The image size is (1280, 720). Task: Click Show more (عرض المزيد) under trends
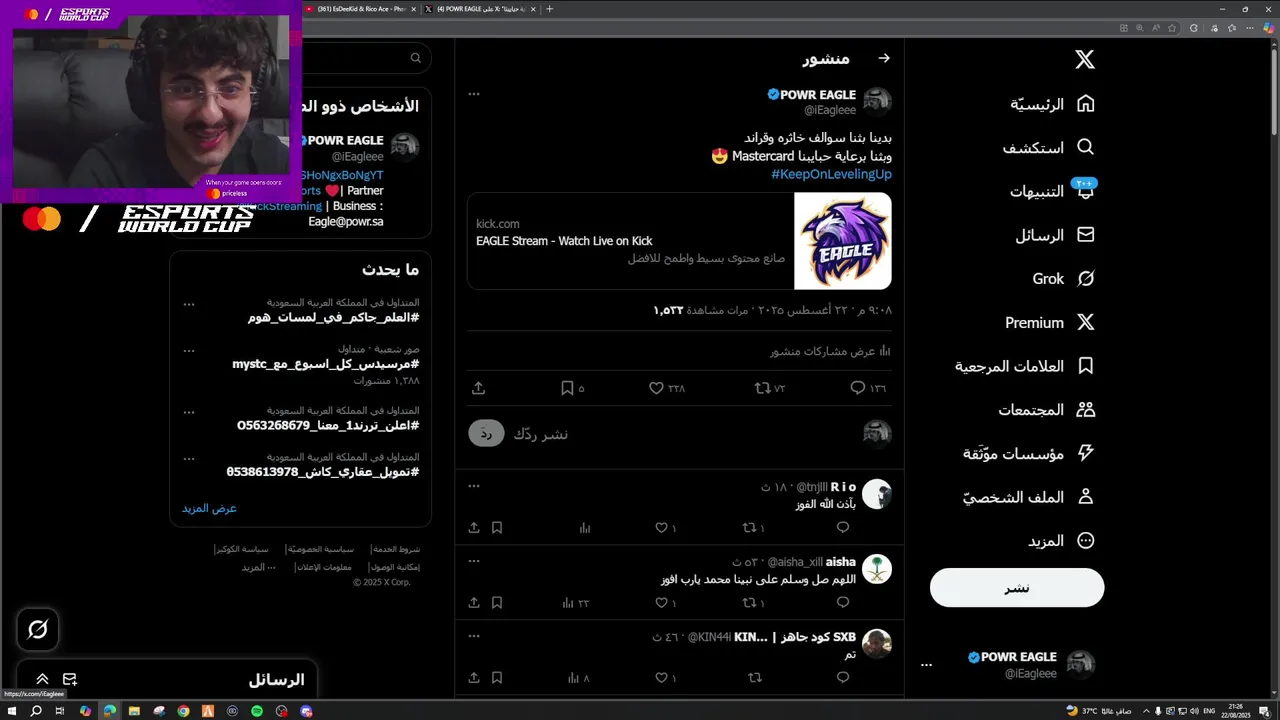pyautogui.click(x=209, y=508)
